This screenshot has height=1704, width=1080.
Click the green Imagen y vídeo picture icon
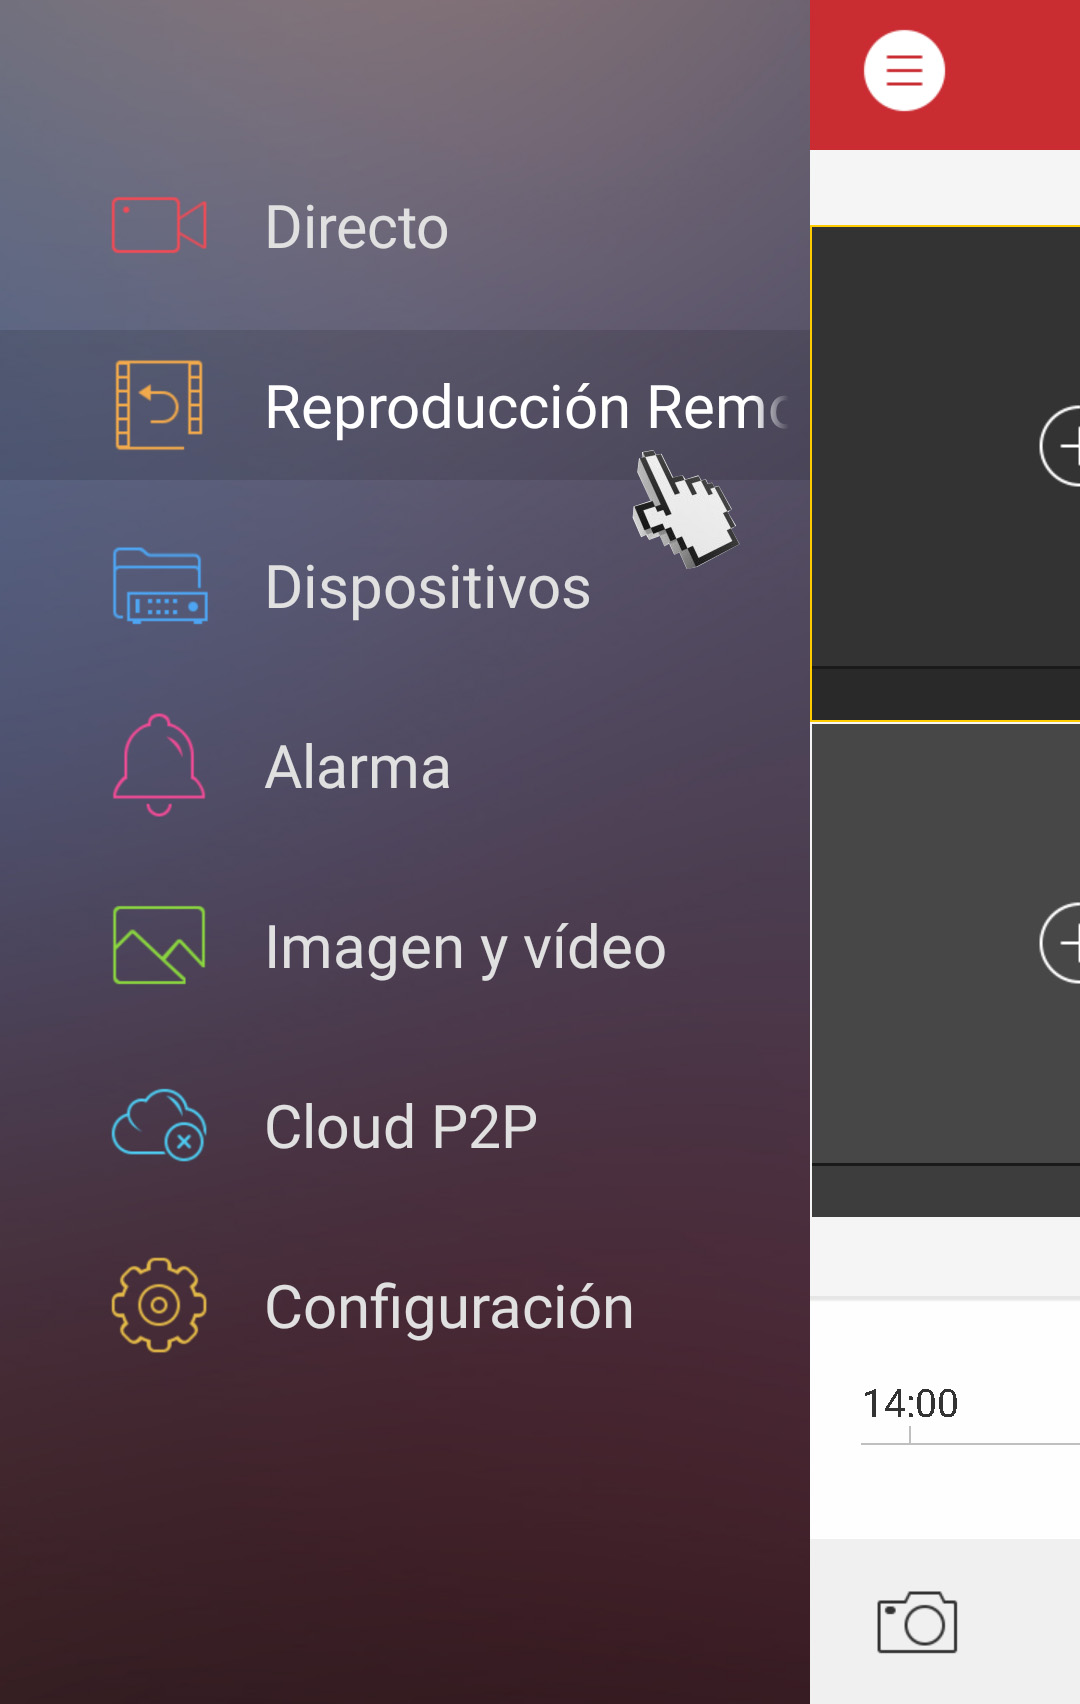159,945
